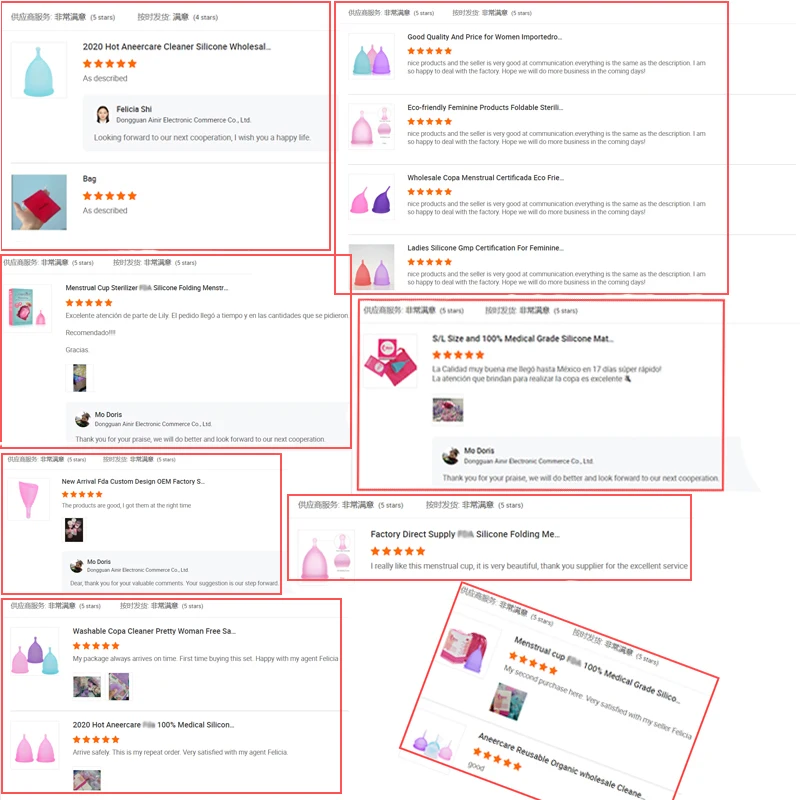Open '2020 Hot Aneercare Cleaner Silicone Wholesal' title

pos(177,46)
